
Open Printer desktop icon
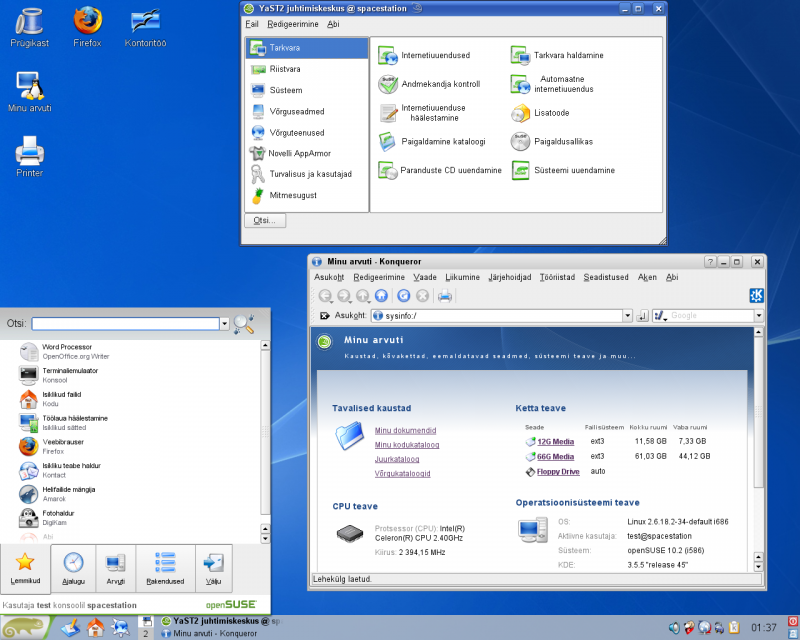(x=30, y=156)
